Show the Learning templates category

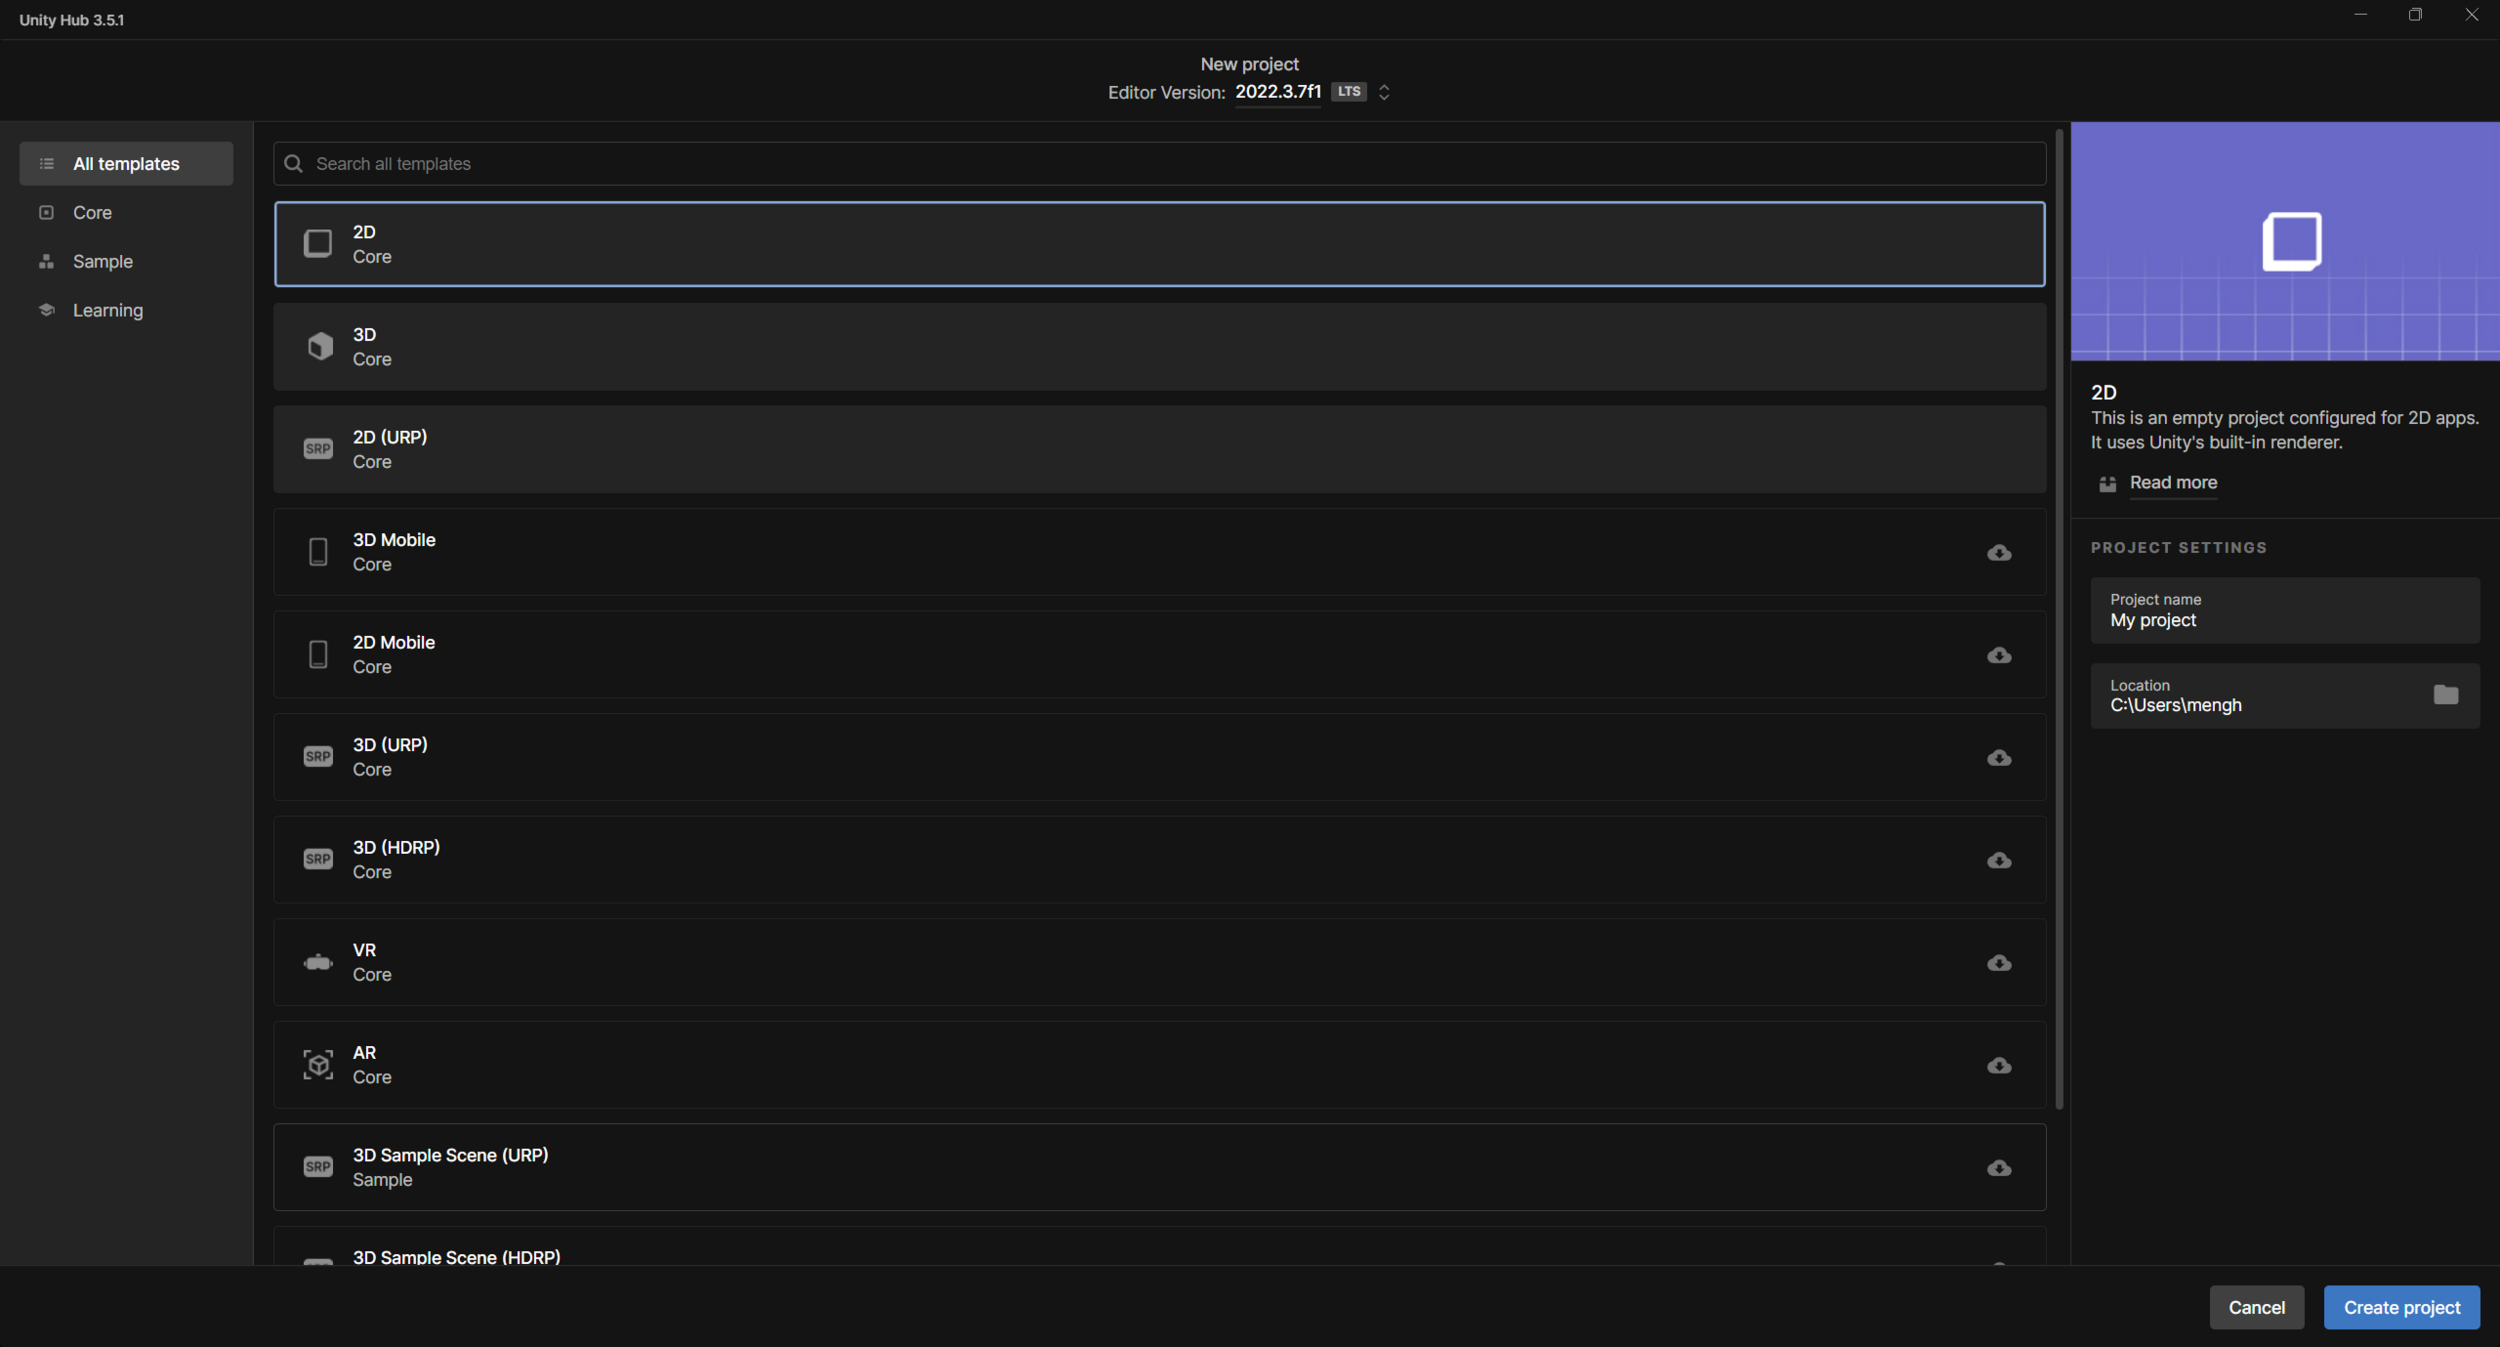pos(107,310)
